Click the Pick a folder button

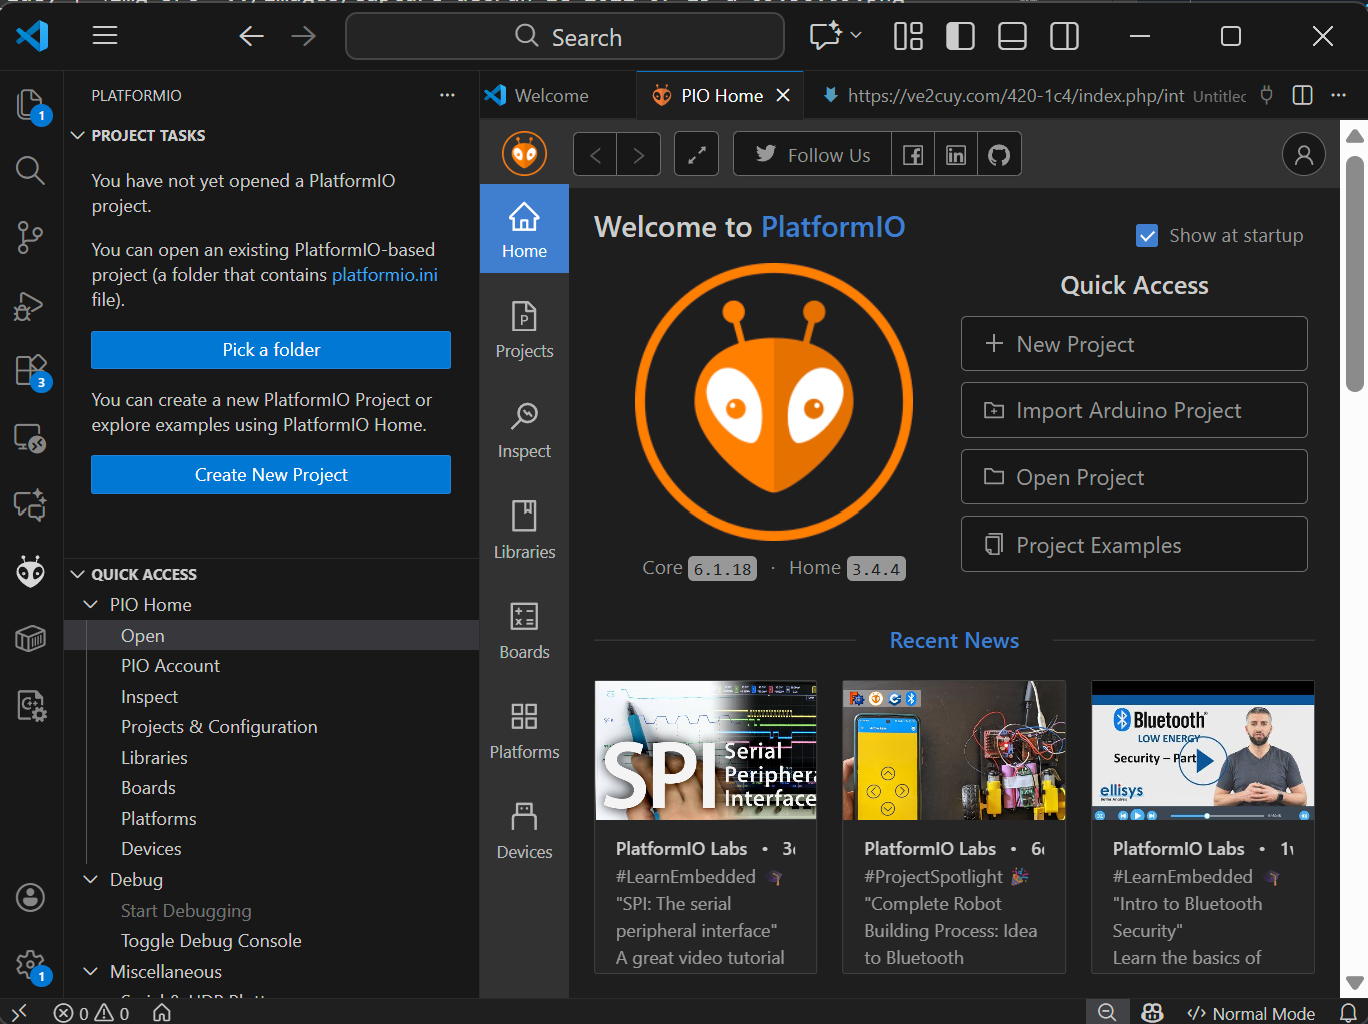point(271,350)
